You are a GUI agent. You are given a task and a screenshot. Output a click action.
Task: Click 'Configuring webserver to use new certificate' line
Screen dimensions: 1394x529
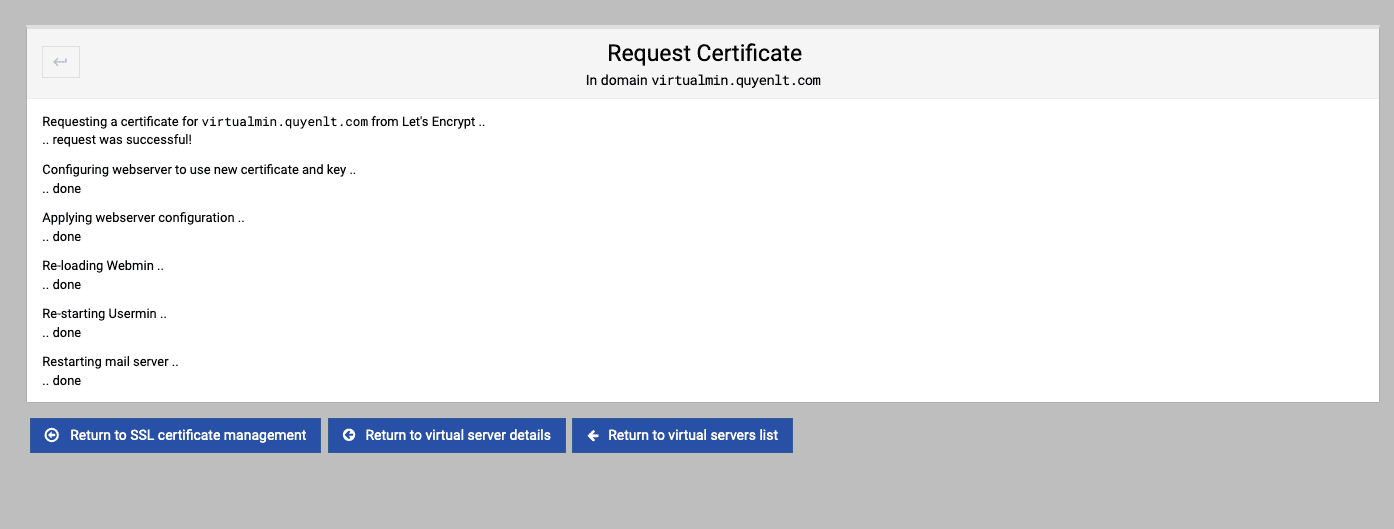[198, 170]
